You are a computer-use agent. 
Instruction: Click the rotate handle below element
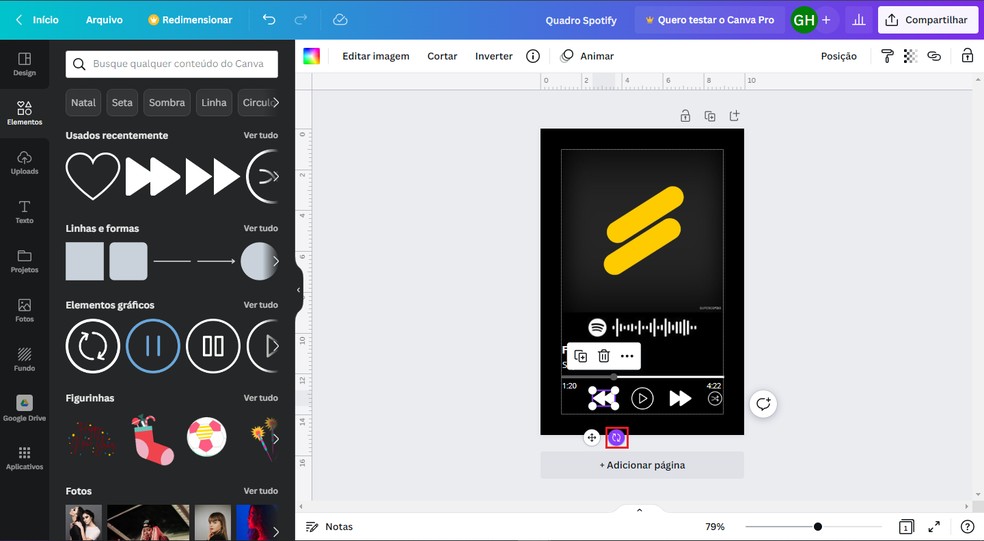(616, 437)
